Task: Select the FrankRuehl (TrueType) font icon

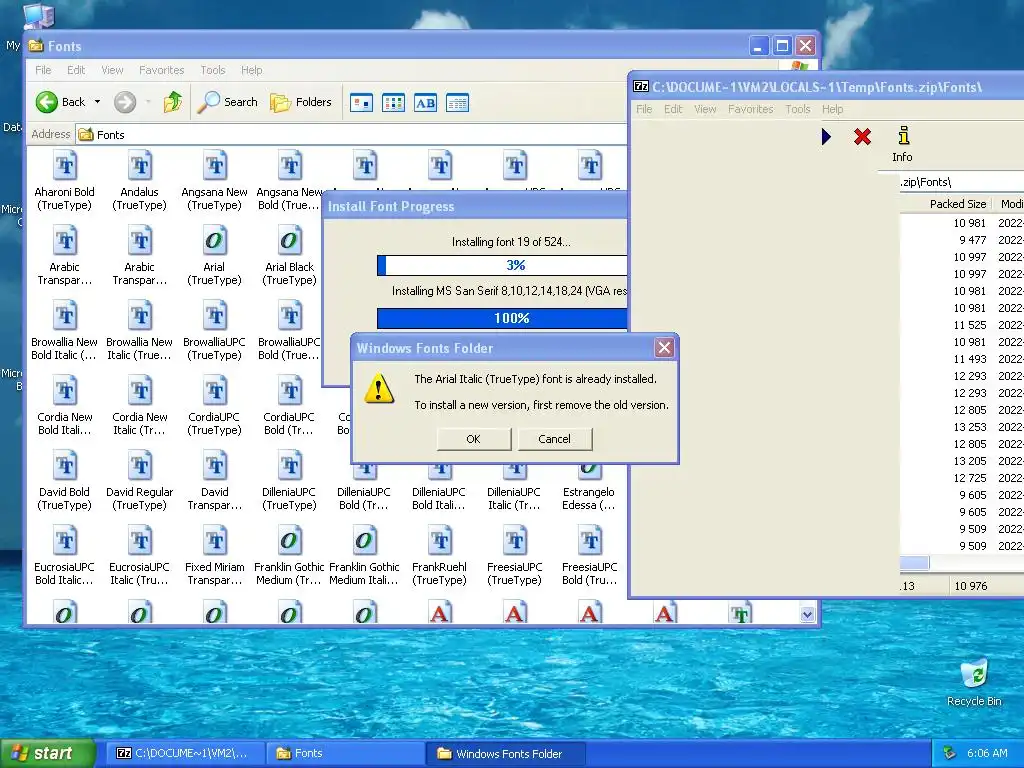Action: pos(440,555)
